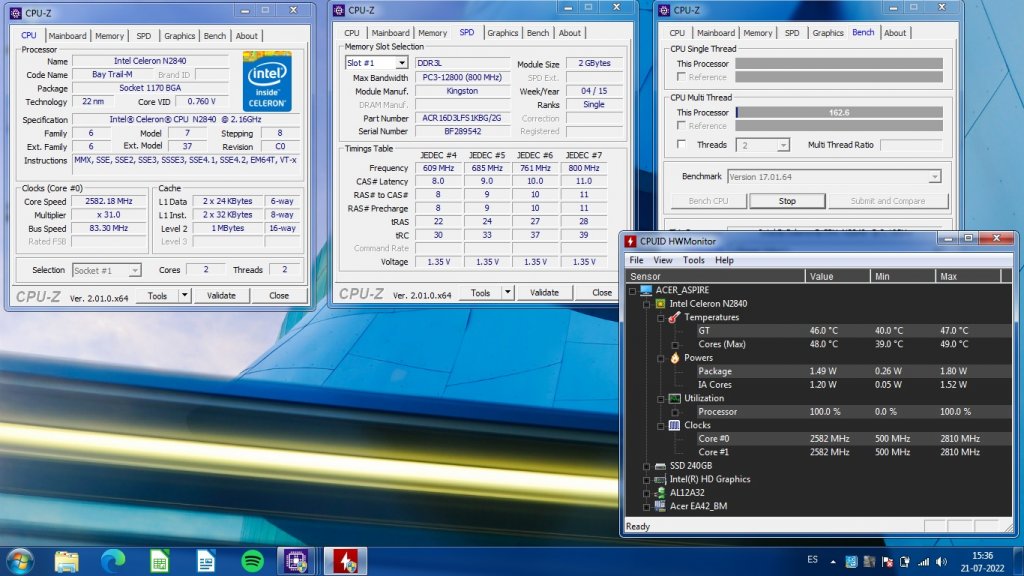Click the CPU-Z title bar icon of the CPU tab window

[16, 13]
